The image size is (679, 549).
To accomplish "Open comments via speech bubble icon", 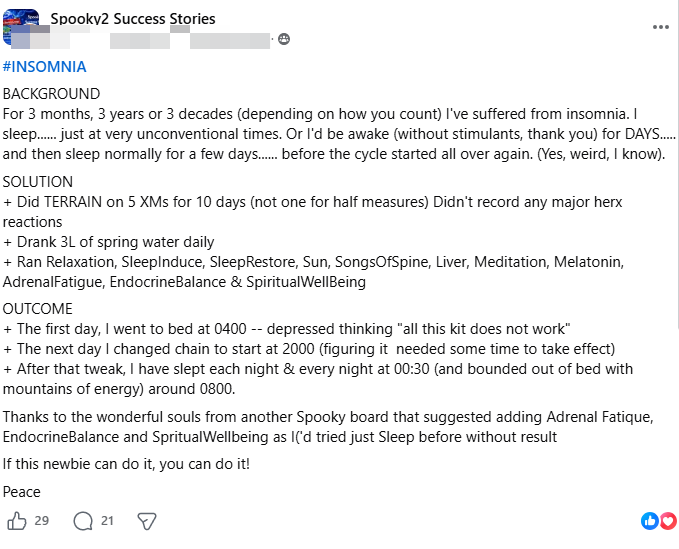I will click(x=83, y=521).
